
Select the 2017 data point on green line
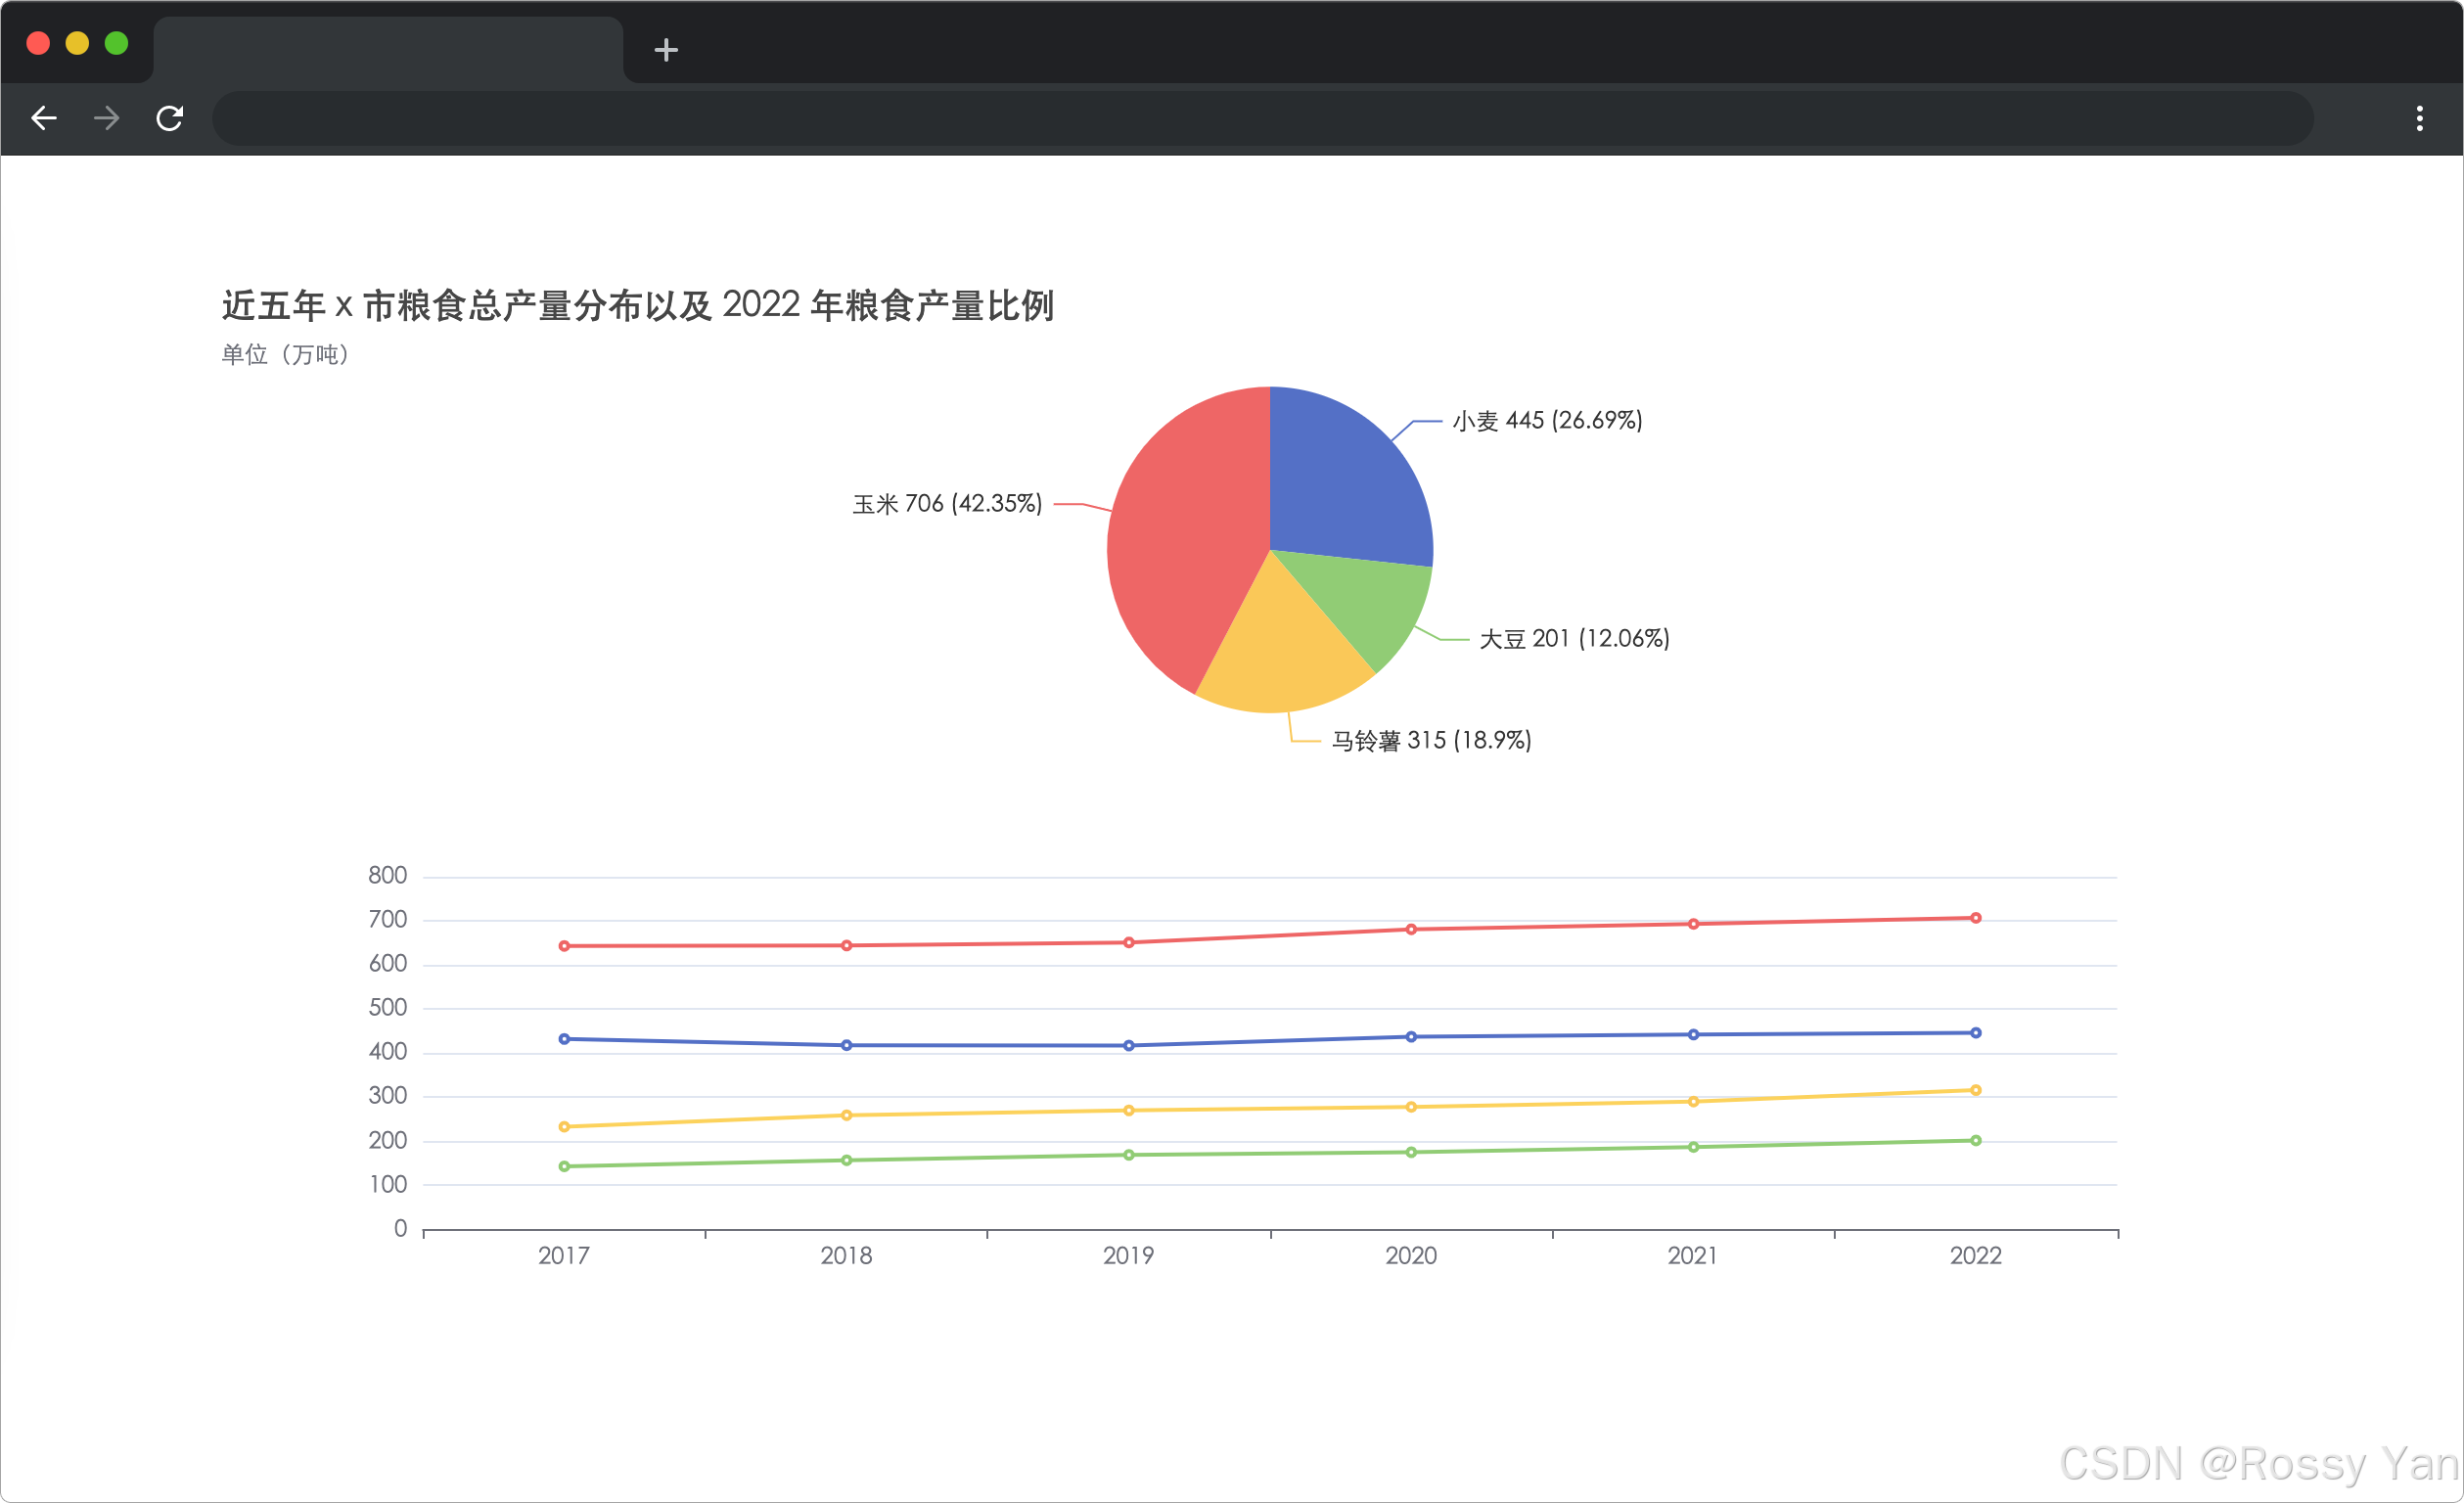564,1165
